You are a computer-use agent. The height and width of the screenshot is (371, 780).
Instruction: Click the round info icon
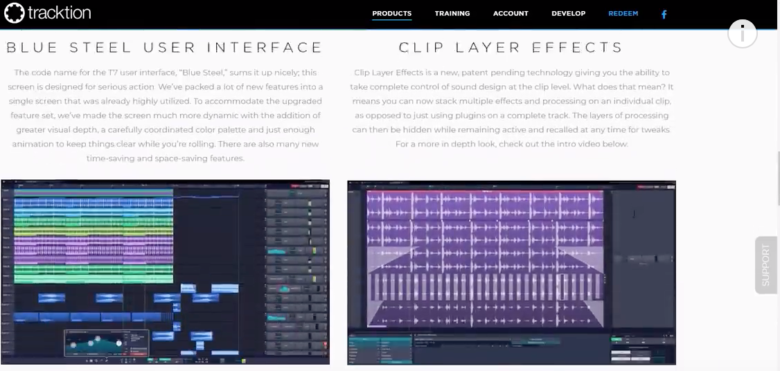(x=742, y=34)
